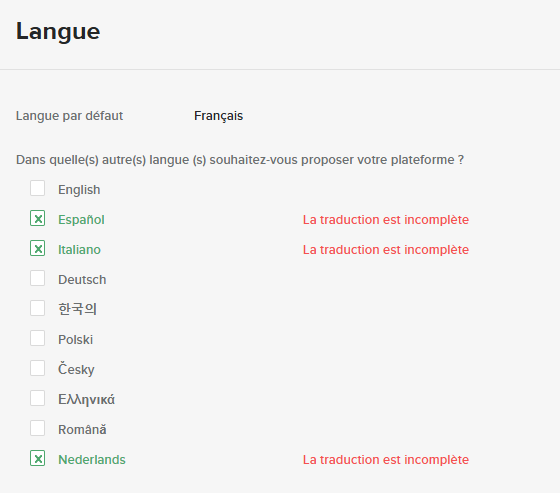Check the Polski language box

38,338
